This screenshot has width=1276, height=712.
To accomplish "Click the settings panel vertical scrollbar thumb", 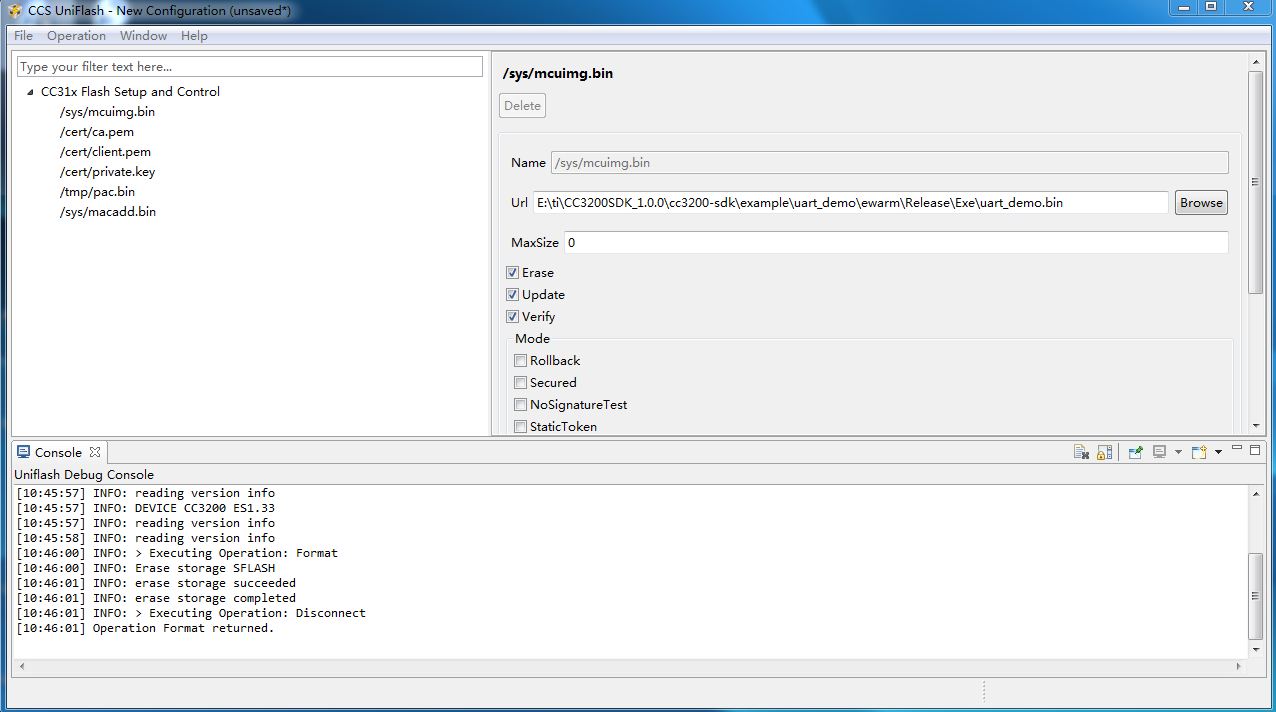I will (1256, 182).
